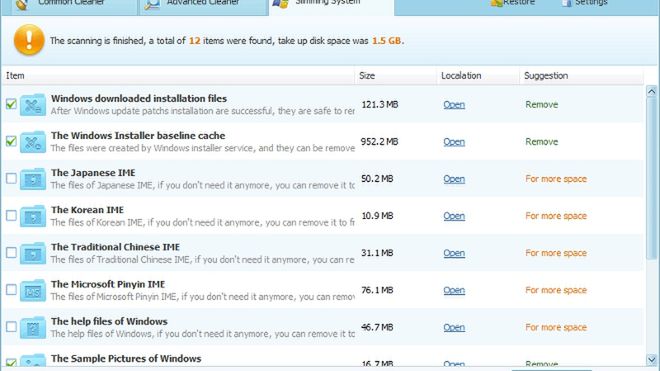The height and width of the screenshot is (371, 660).
Task: Click the Windows Installer baseline cache folder icon
Action: pos(33,141)
